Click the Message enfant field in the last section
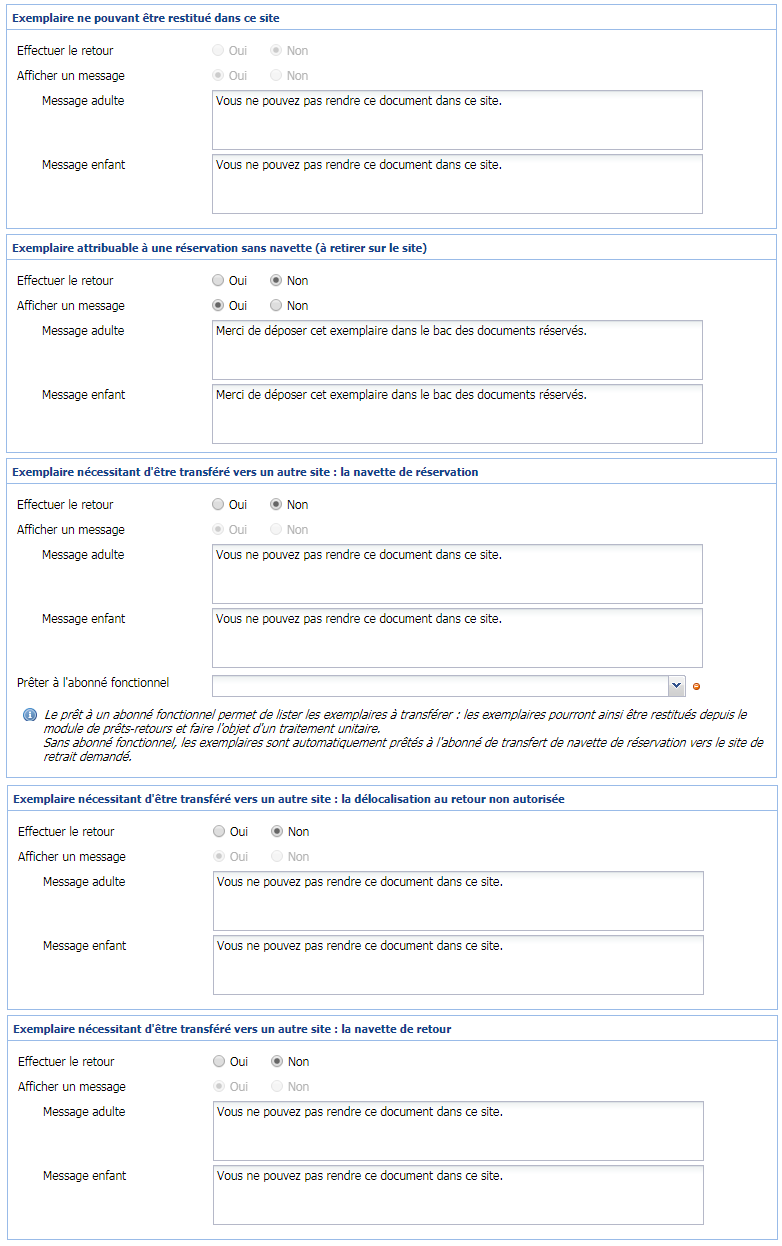This screenshot has width=782, height=1246. (x=455, y=1194)
